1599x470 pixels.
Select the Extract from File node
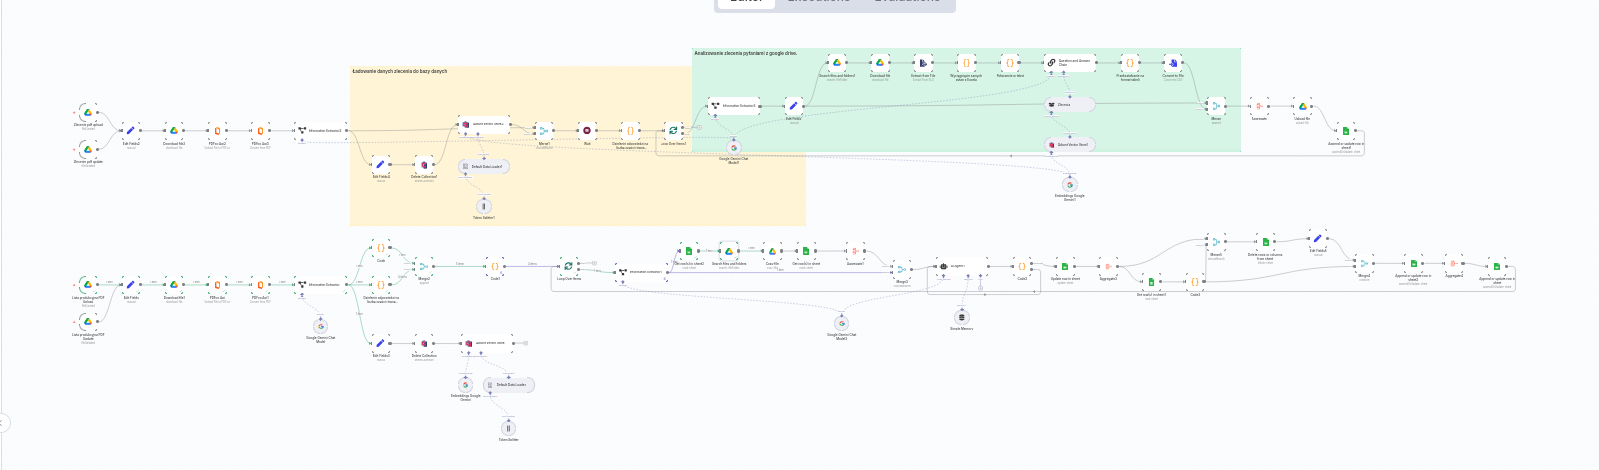pyautogui.click(x=923, y=62)
